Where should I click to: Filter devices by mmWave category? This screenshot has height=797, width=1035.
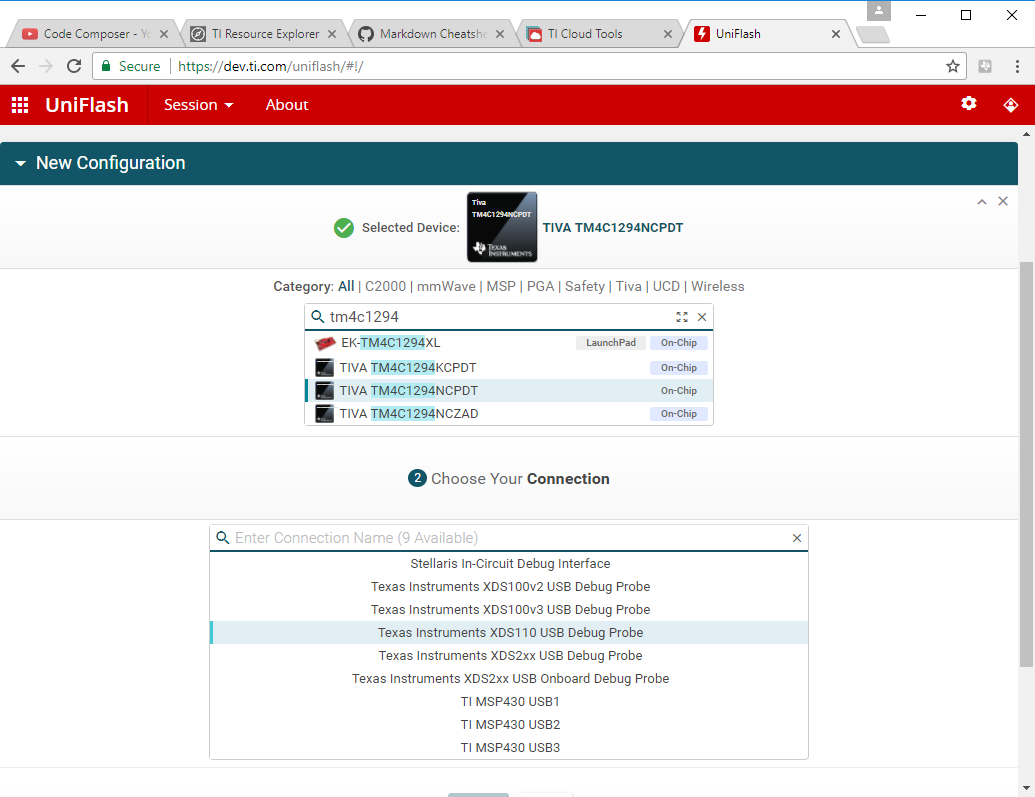[446, 287]
